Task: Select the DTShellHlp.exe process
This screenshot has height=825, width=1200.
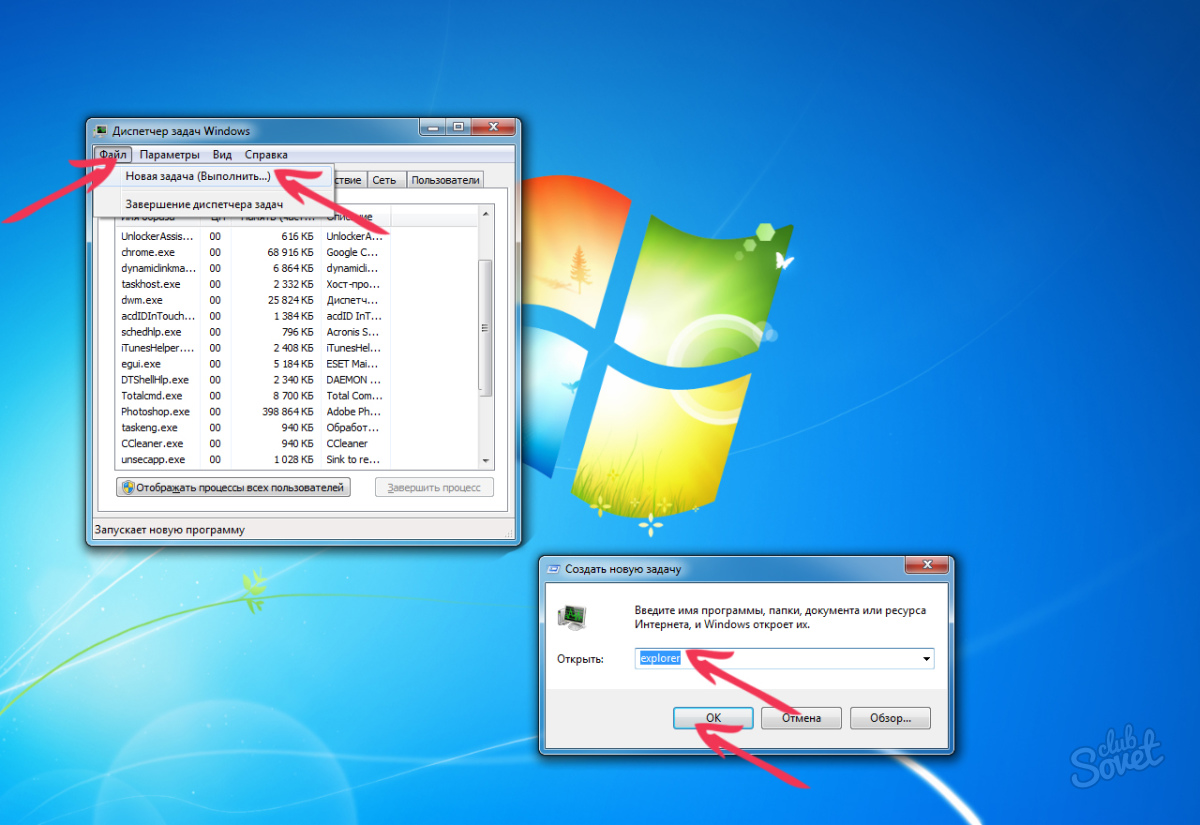Action: pos(297,380)
